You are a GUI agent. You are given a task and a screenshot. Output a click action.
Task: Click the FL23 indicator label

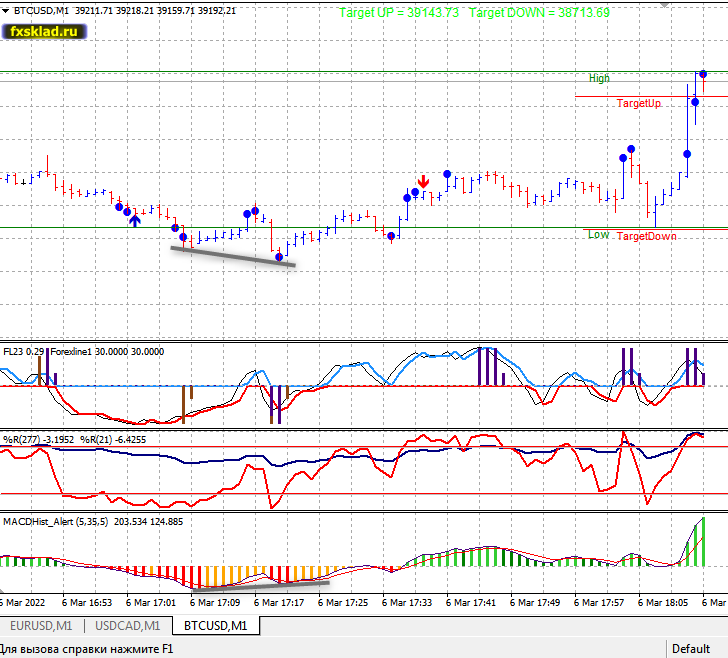[23, 352]
